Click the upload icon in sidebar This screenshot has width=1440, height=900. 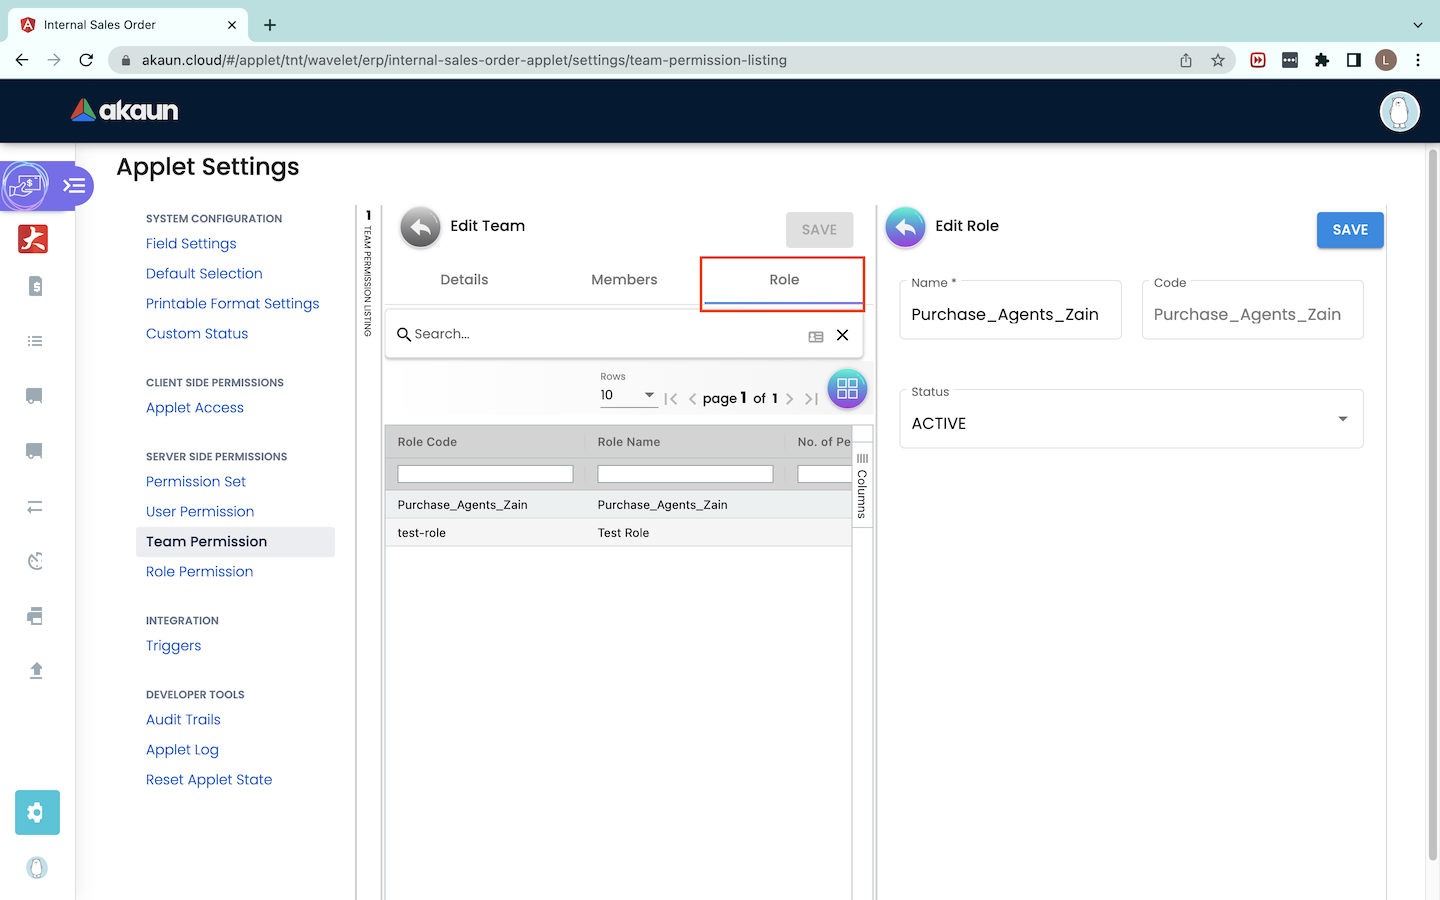coord(36,671)
